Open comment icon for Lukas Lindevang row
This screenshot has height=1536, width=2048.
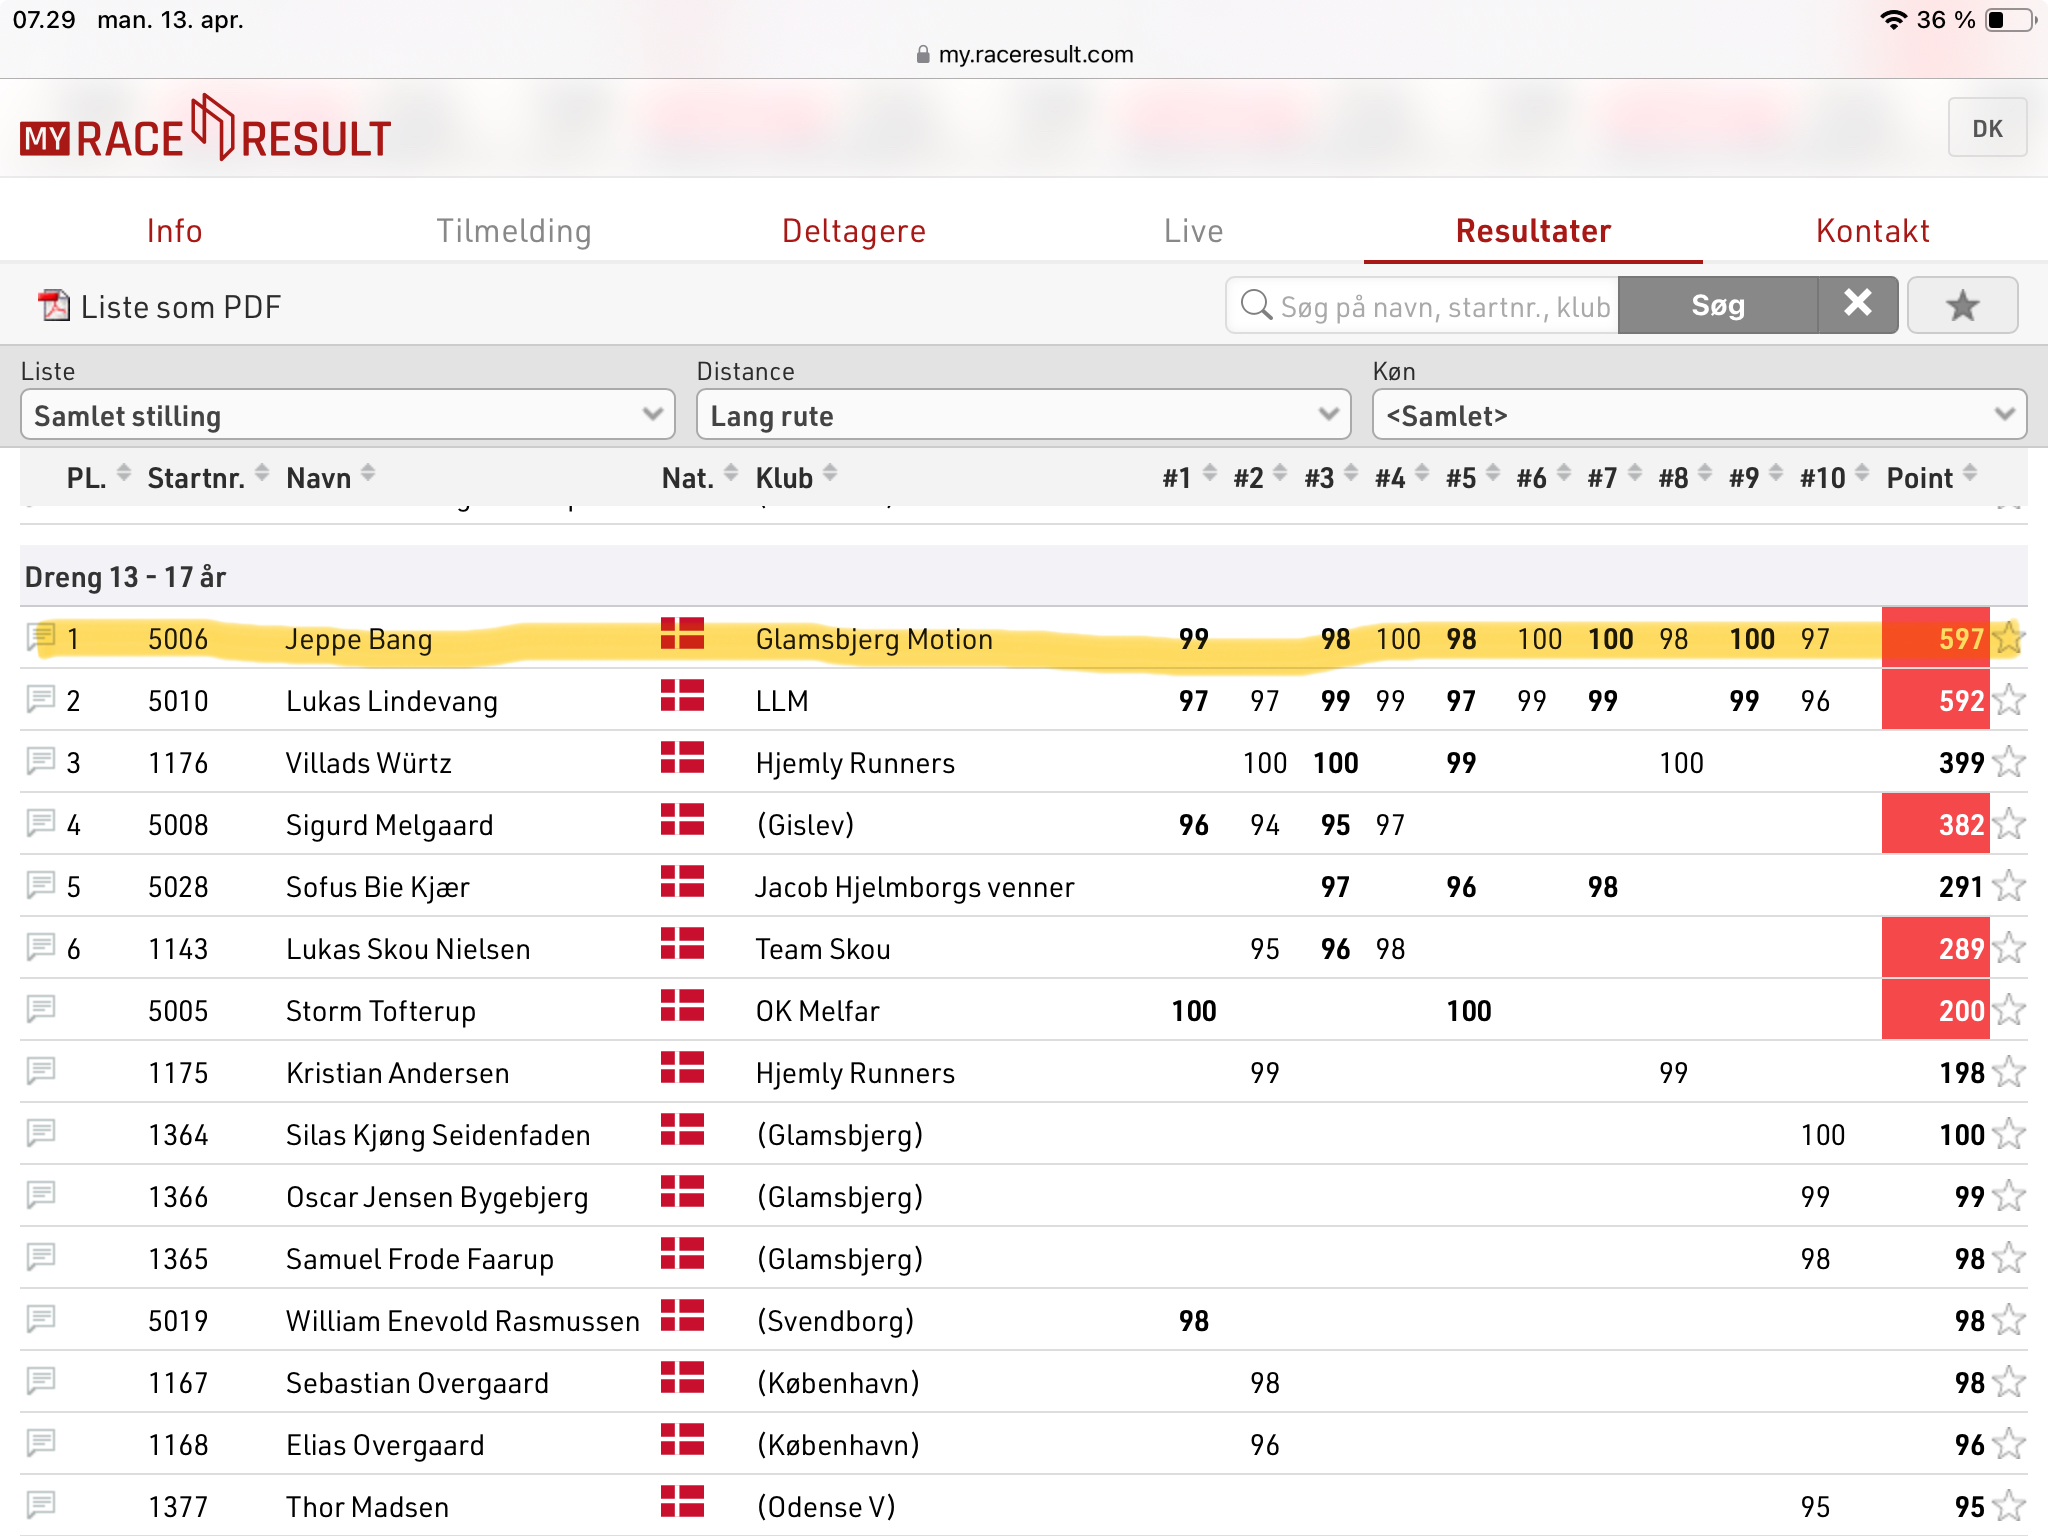click(x=41, y=699)
